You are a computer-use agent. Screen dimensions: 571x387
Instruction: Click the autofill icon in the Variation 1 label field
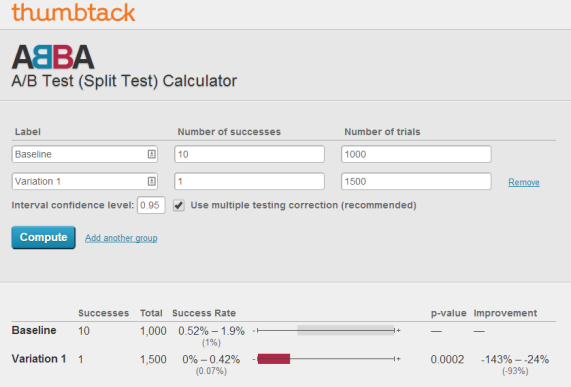click(x=151, y=181)
